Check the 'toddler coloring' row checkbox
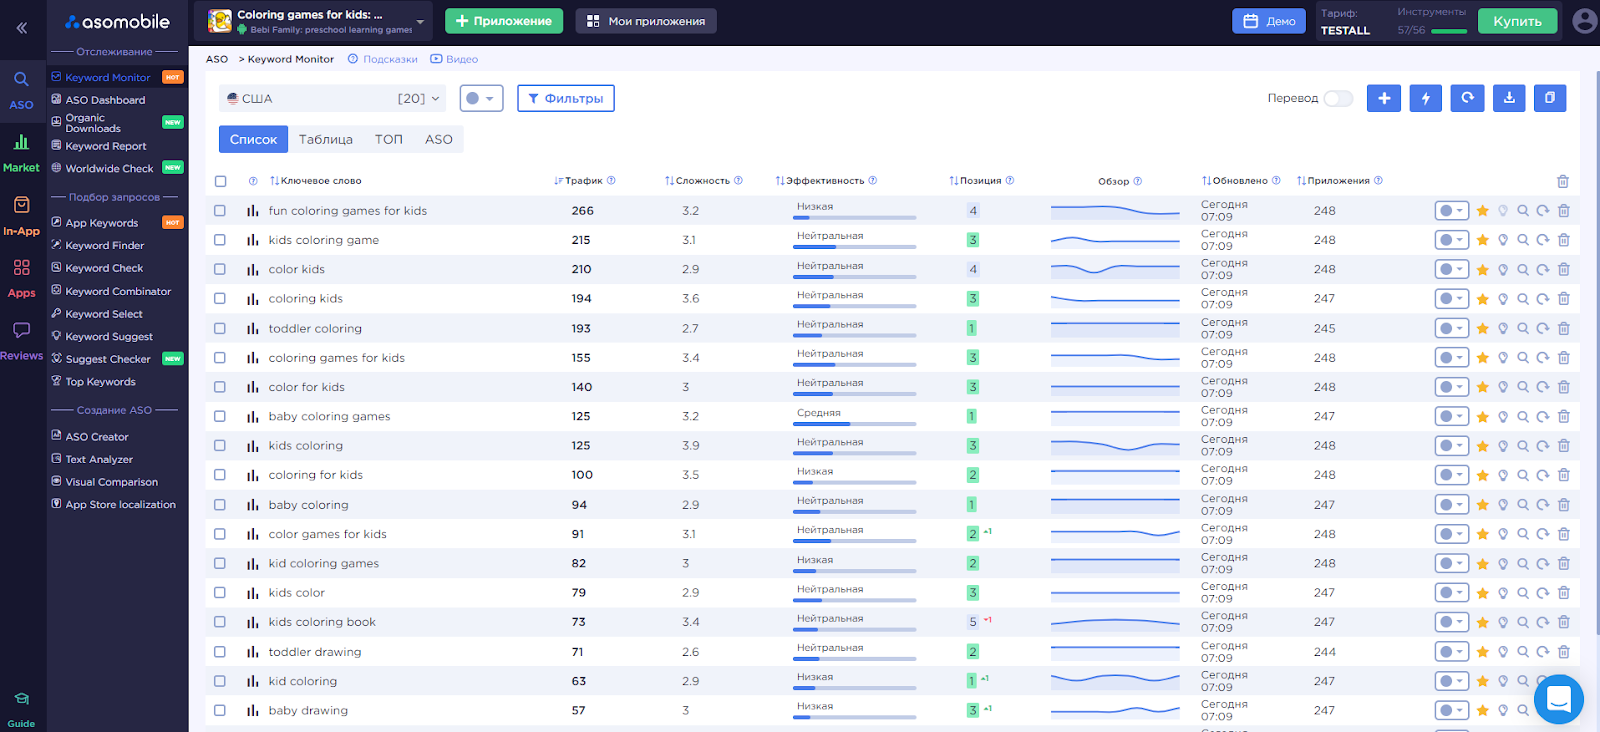Screen dimensions: 1600x732 220,328
